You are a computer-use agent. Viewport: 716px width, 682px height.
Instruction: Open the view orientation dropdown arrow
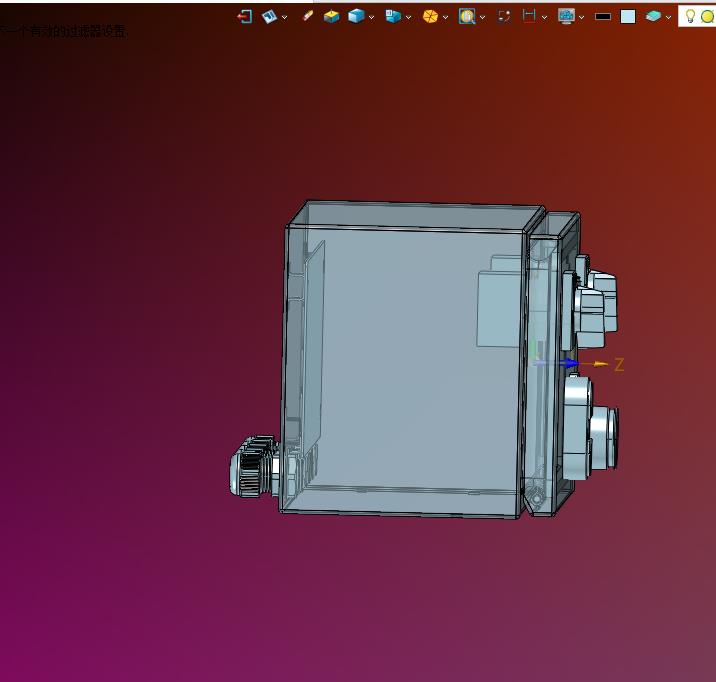[284, 17]
